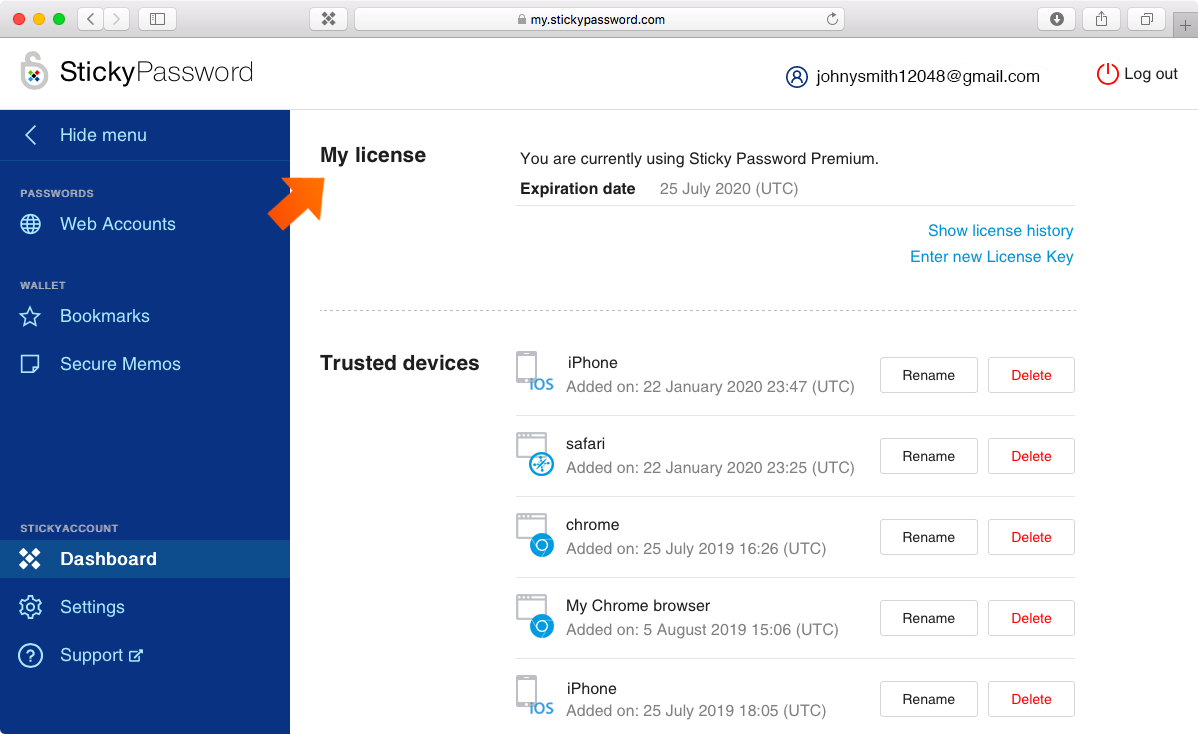Click the iOS device icon for iPhone added January 2020
The height and width of the screenshot is (734, 1198).
pos(534,372)
